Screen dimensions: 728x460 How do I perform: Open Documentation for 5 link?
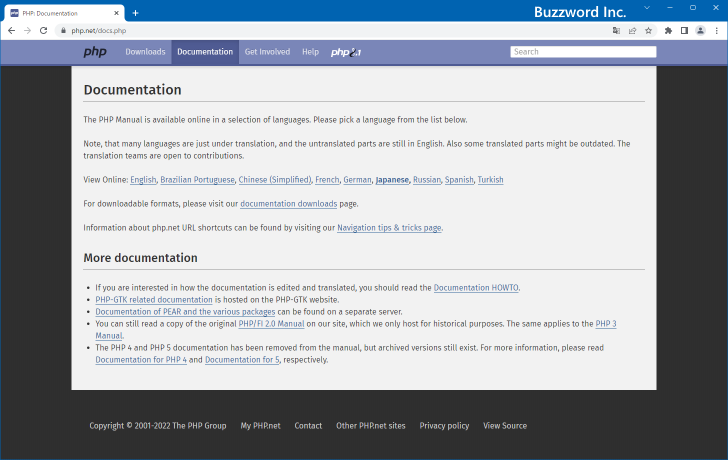[x=242, y=360]
